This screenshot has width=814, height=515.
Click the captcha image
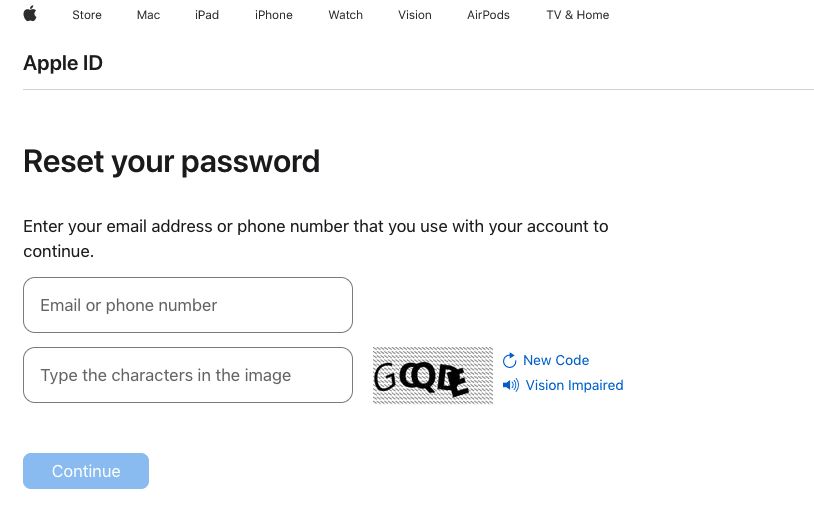point(433,376)
